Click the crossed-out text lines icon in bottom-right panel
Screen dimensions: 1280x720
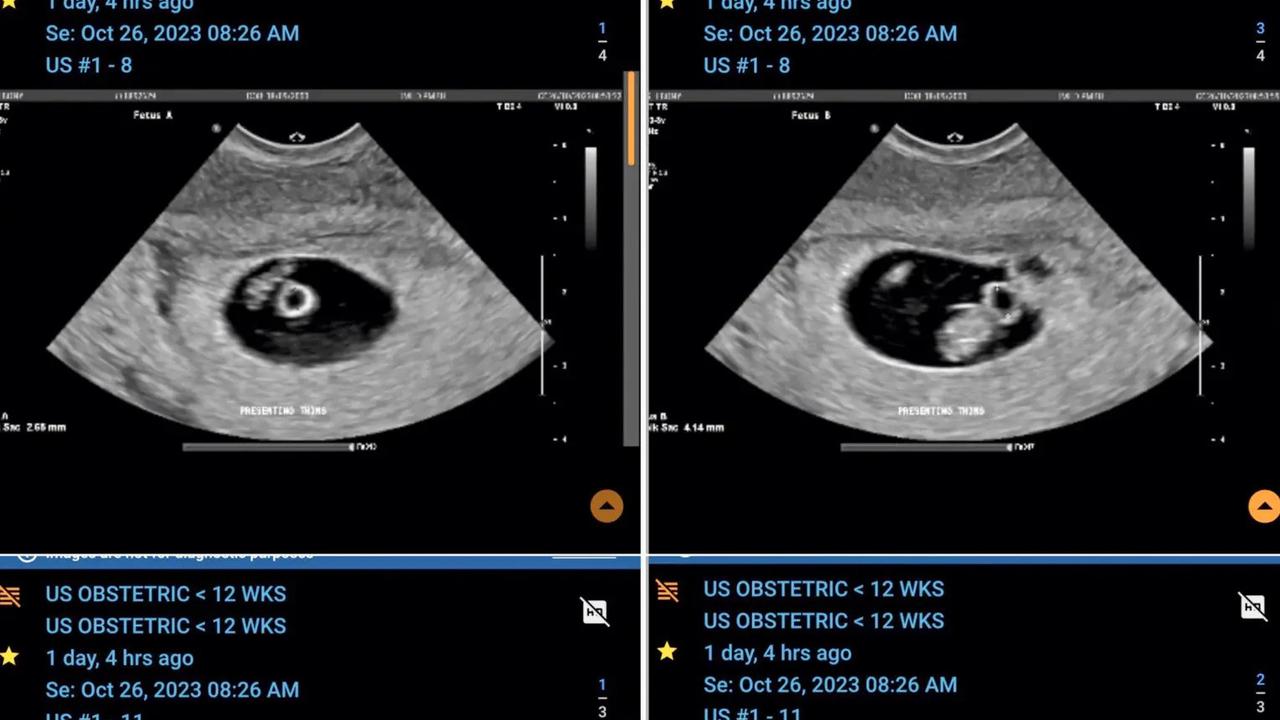667,591
